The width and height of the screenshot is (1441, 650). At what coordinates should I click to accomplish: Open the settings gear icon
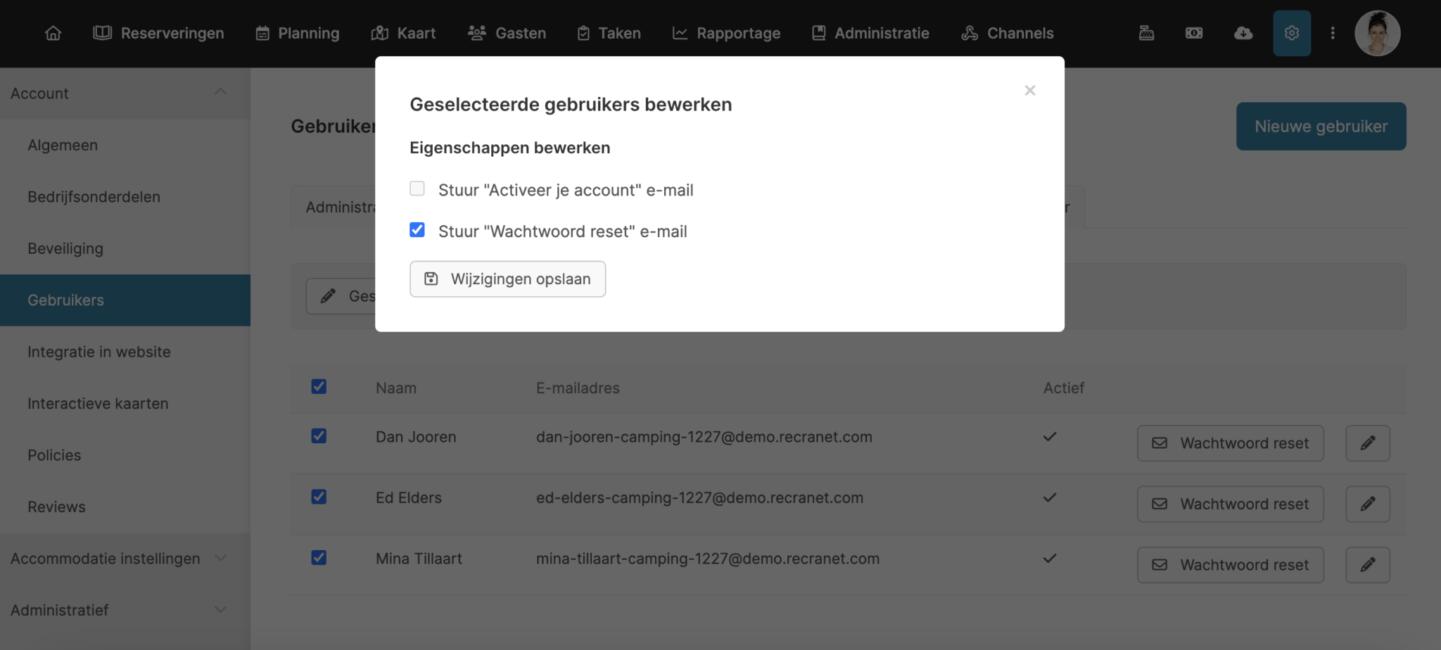click(x=1291, y=33)
